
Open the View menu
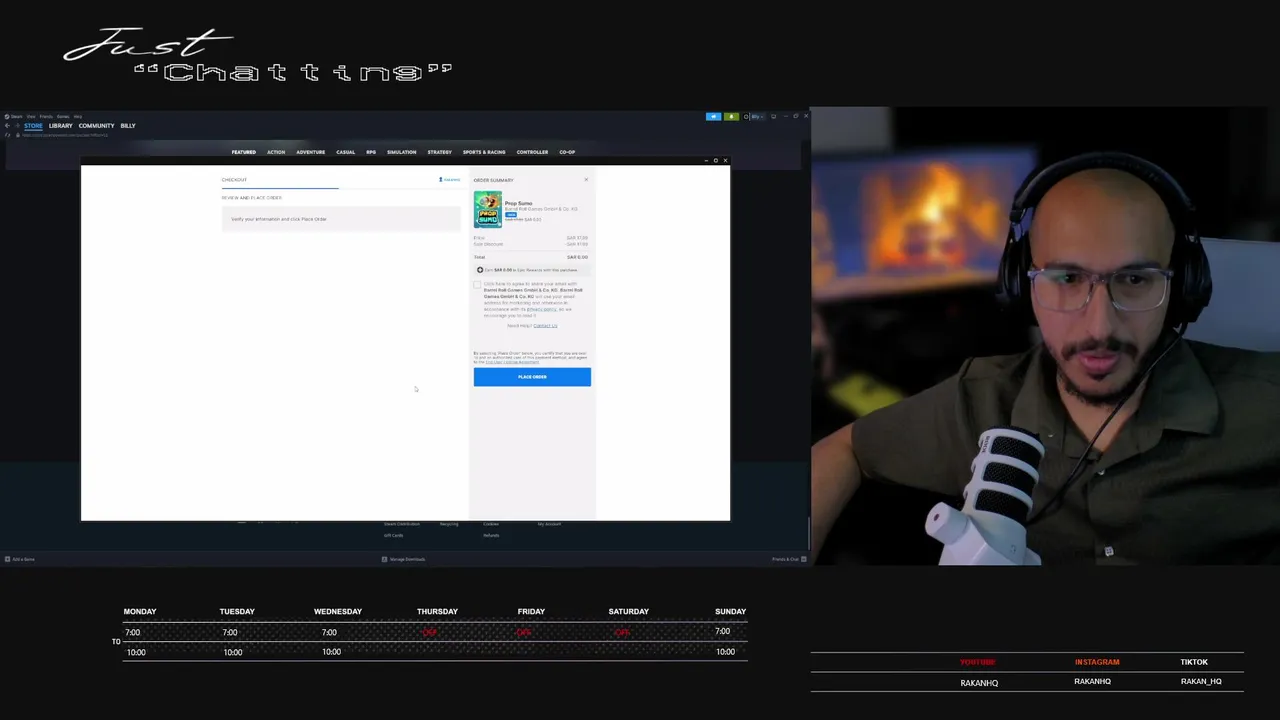coord(31,117)
